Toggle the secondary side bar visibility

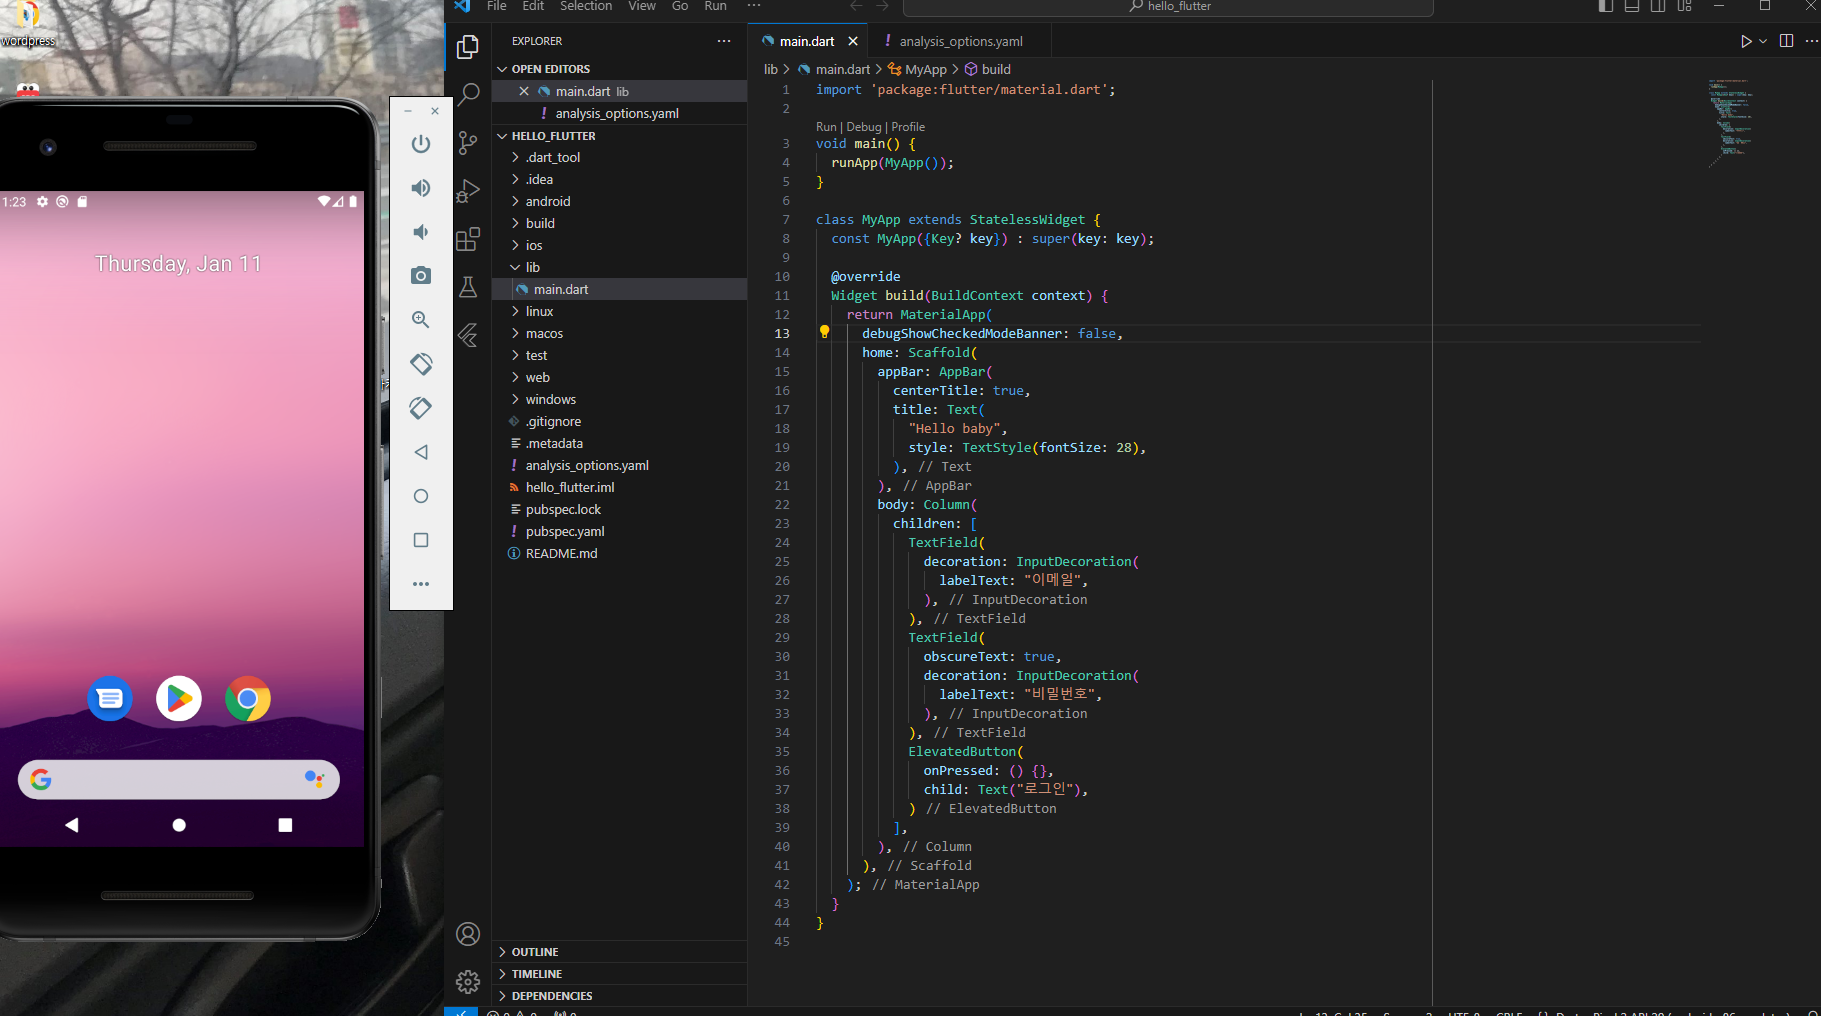click(1658, 6)
